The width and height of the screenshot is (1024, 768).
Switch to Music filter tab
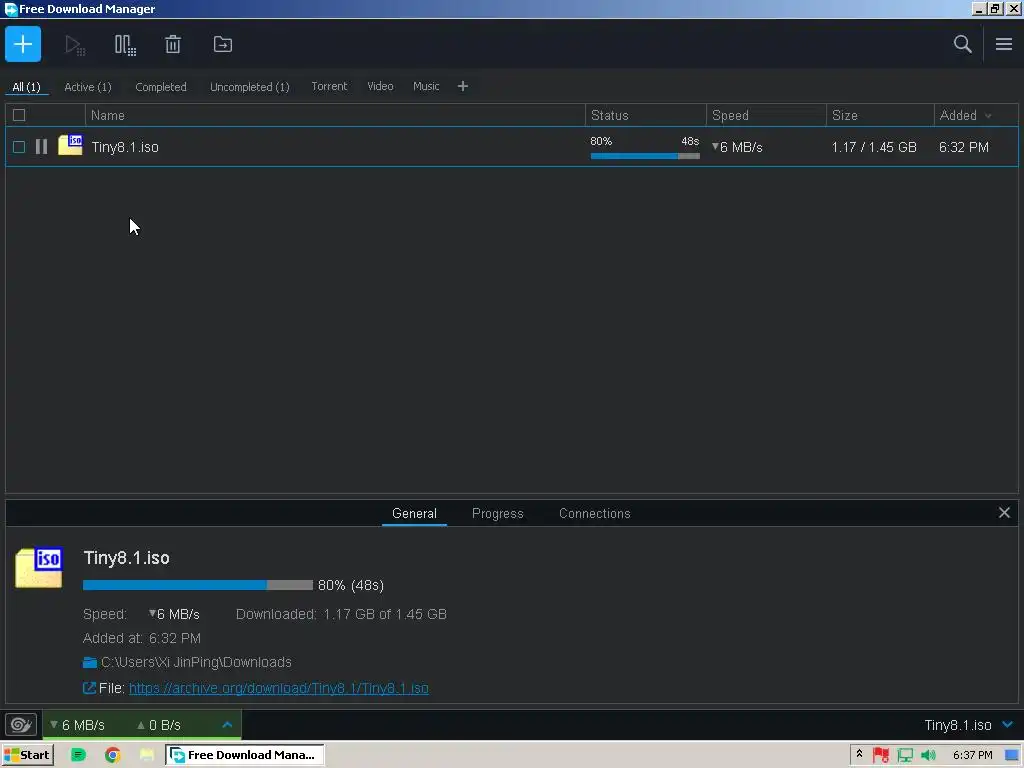(426, 86)
